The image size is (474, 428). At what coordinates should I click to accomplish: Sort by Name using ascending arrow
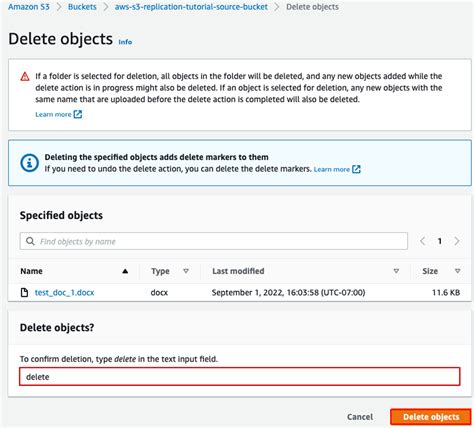point(125,271)
